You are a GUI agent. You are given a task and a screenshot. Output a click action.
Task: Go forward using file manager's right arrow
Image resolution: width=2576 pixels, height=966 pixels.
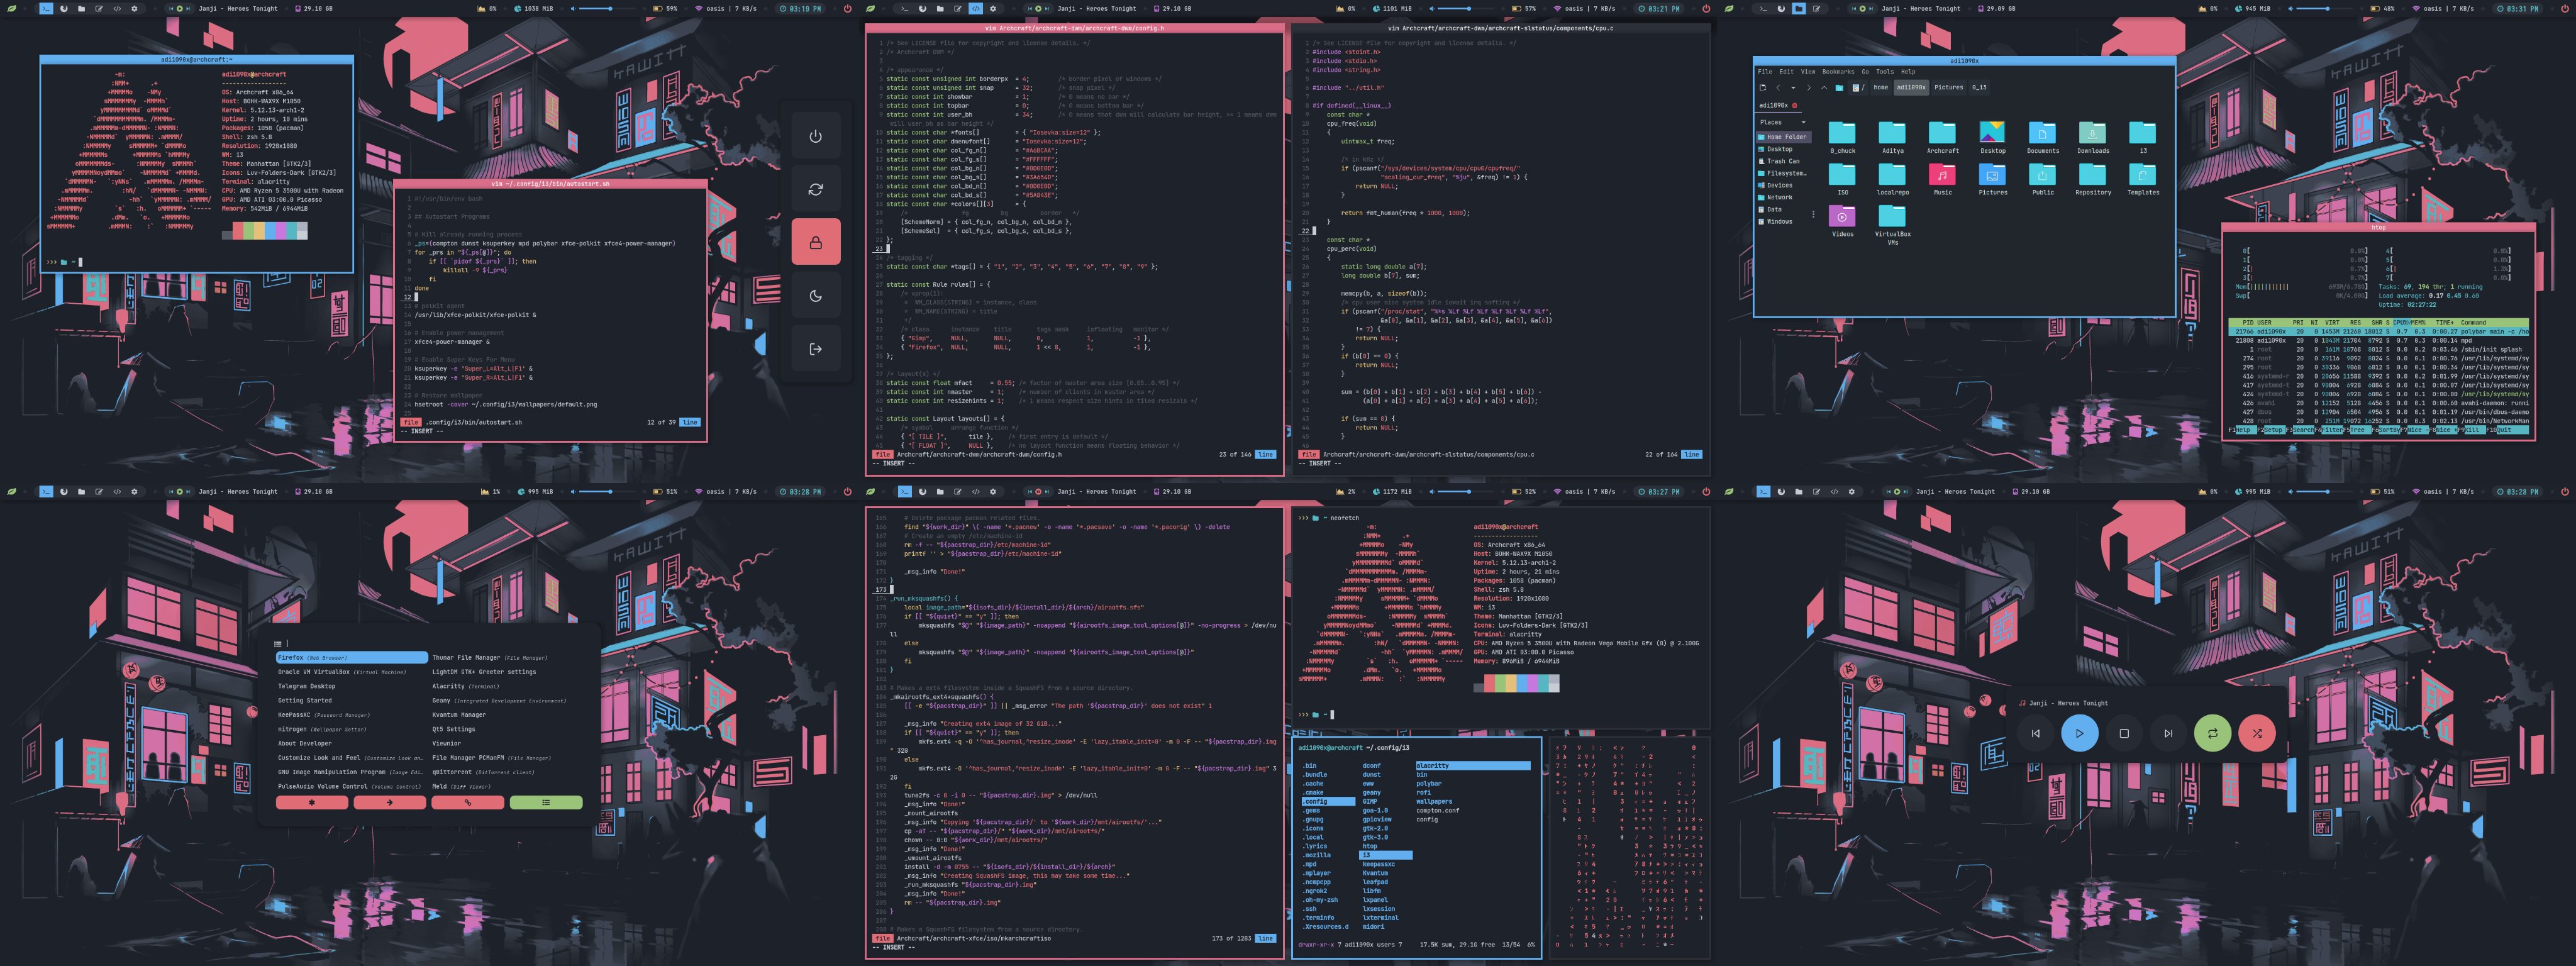1809,88
